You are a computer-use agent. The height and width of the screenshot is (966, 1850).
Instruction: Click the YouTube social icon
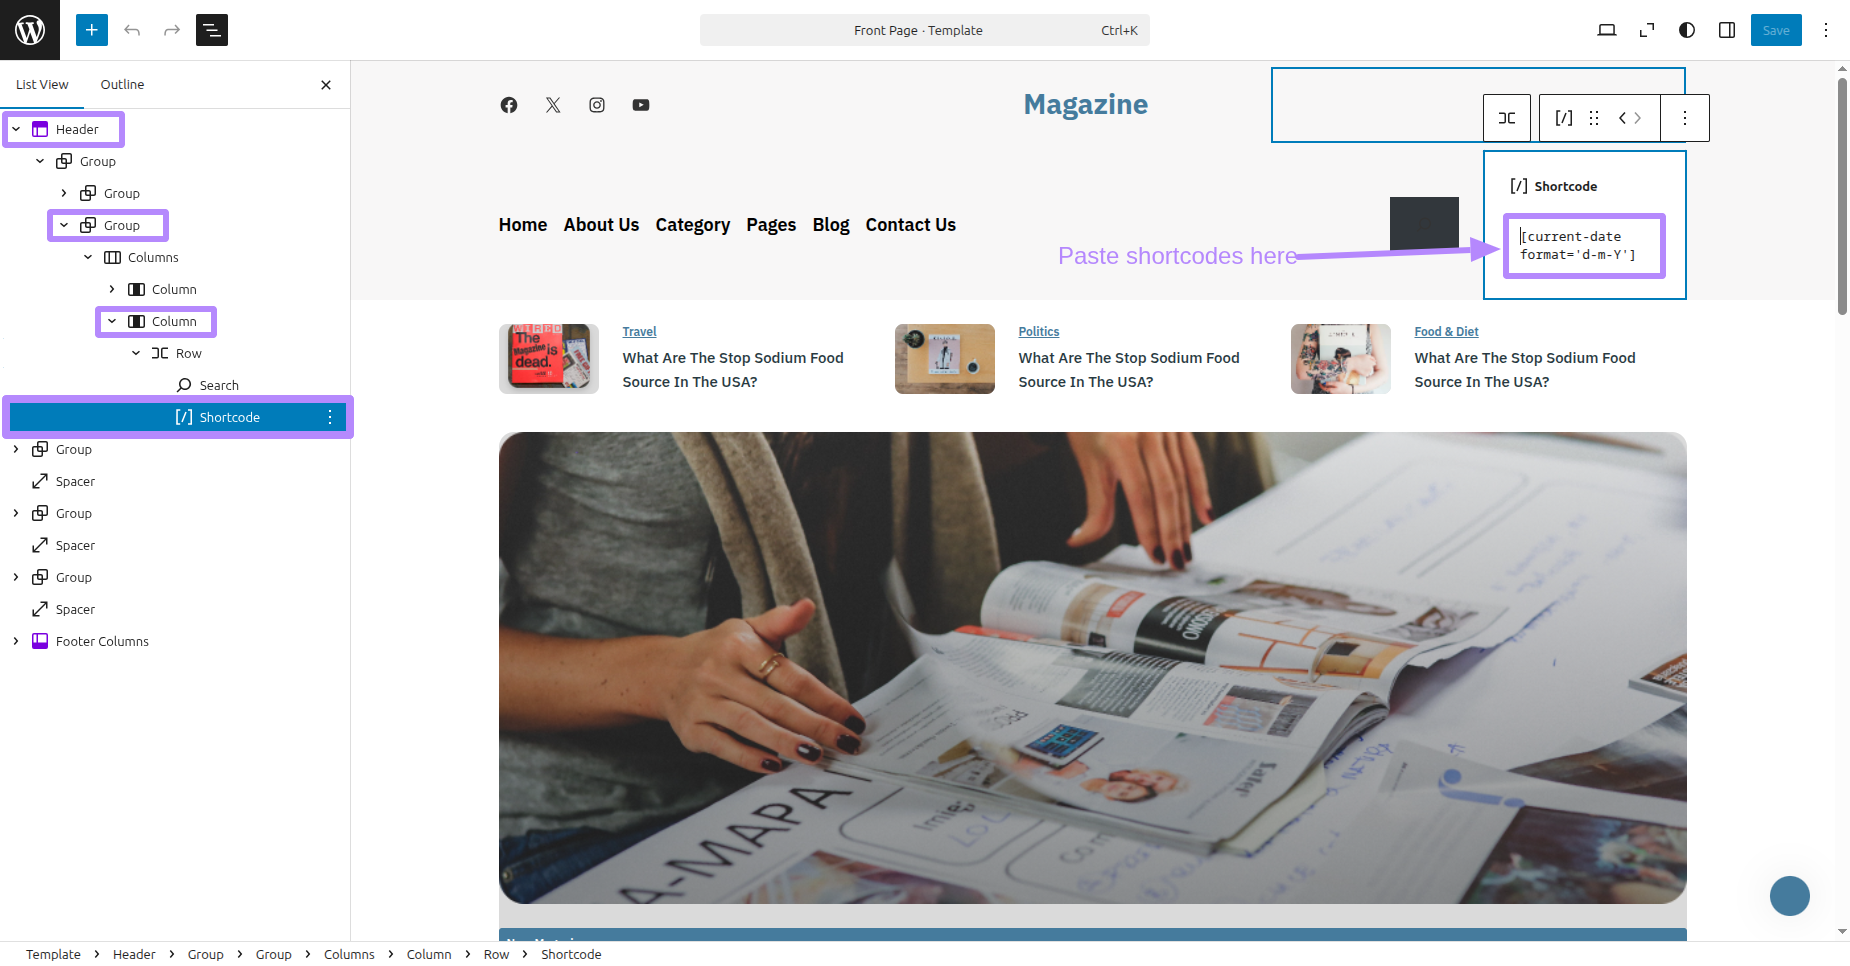pyautogui.click(x=641, y=105)
